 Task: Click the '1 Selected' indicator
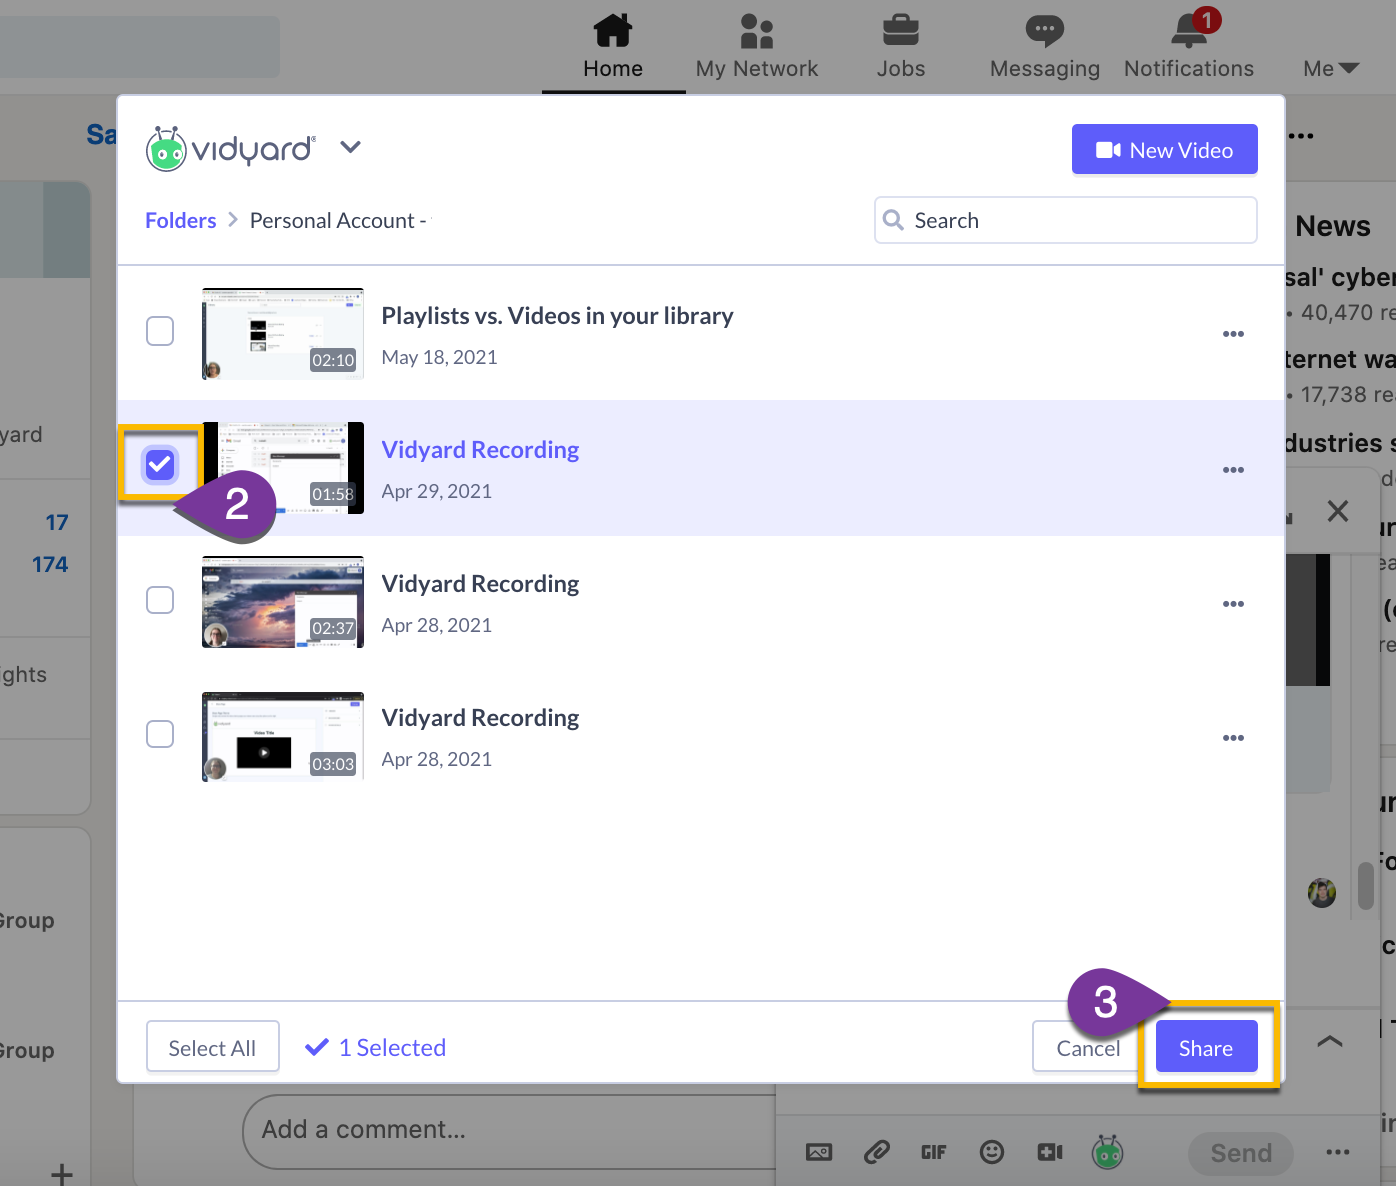click(x=376, y=1047)
